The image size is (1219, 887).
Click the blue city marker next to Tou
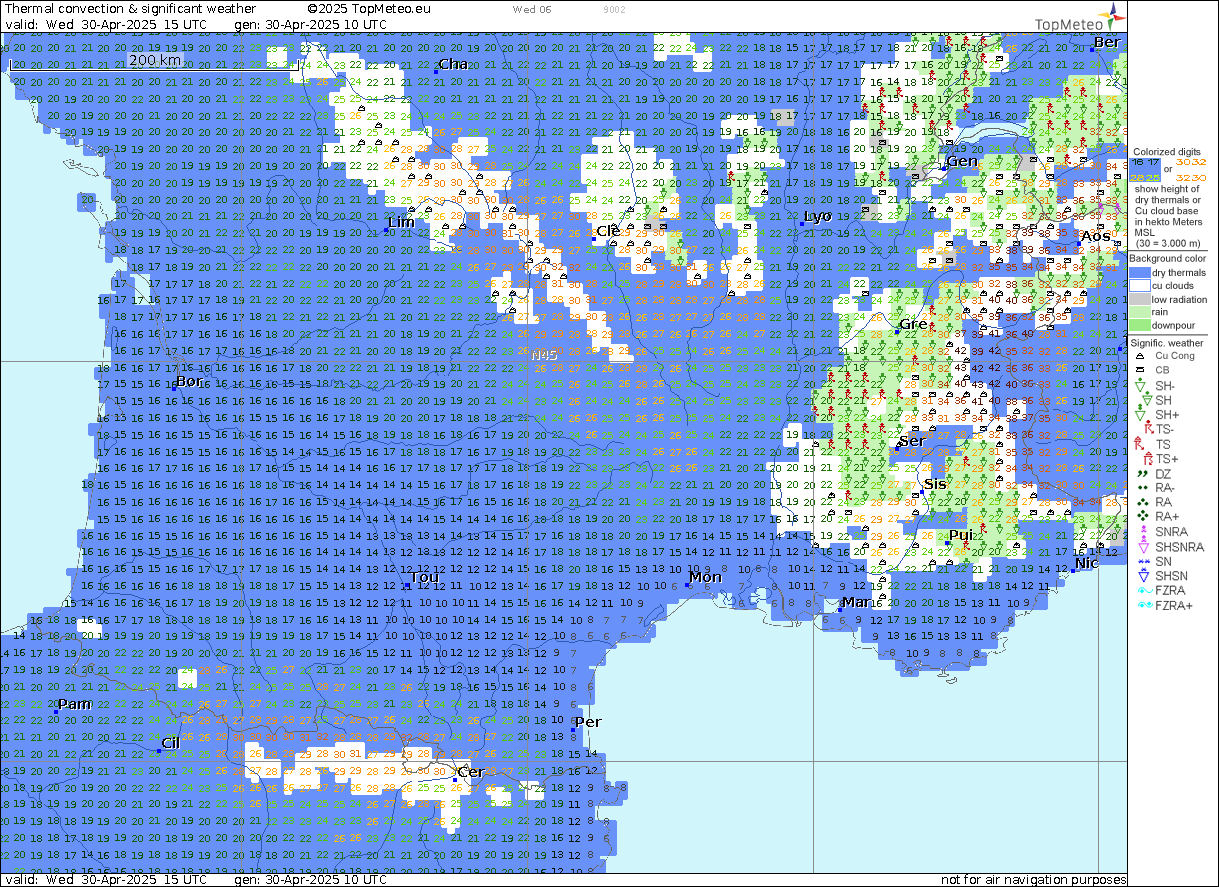coord(407,587)
